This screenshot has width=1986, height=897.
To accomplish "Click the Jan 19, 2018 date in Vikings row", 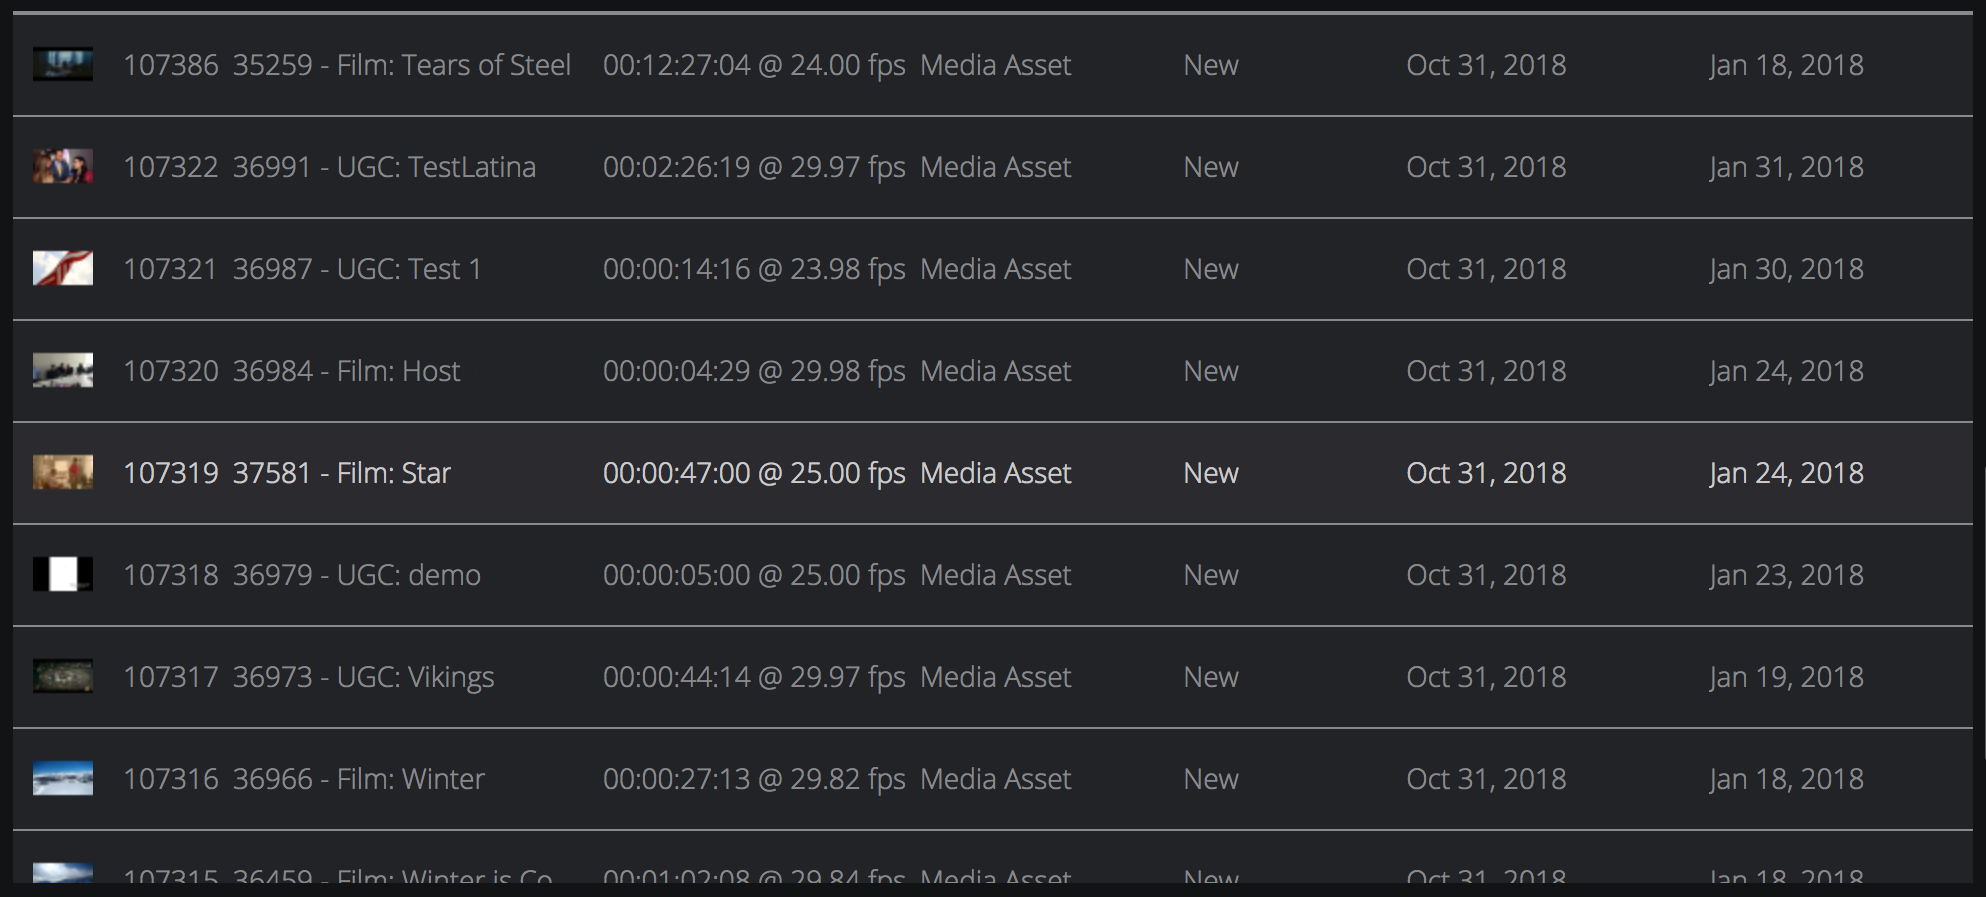I will (1786, 677).
